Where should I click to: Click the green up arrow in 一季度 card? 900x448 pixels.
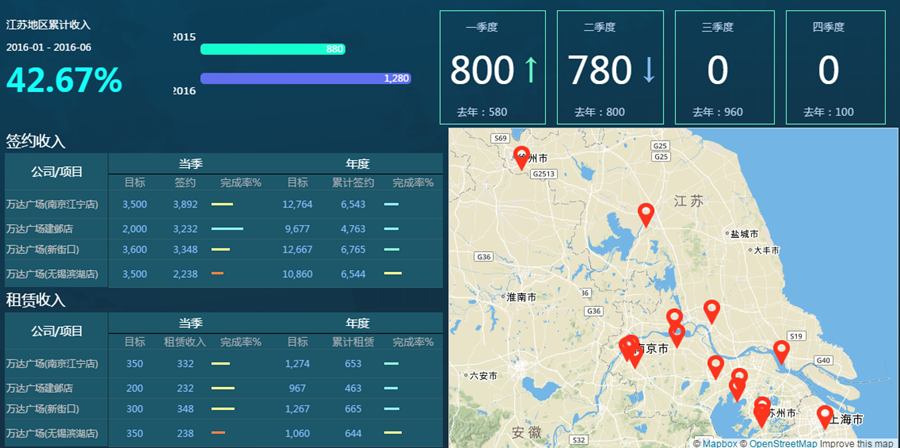(531, 71)
